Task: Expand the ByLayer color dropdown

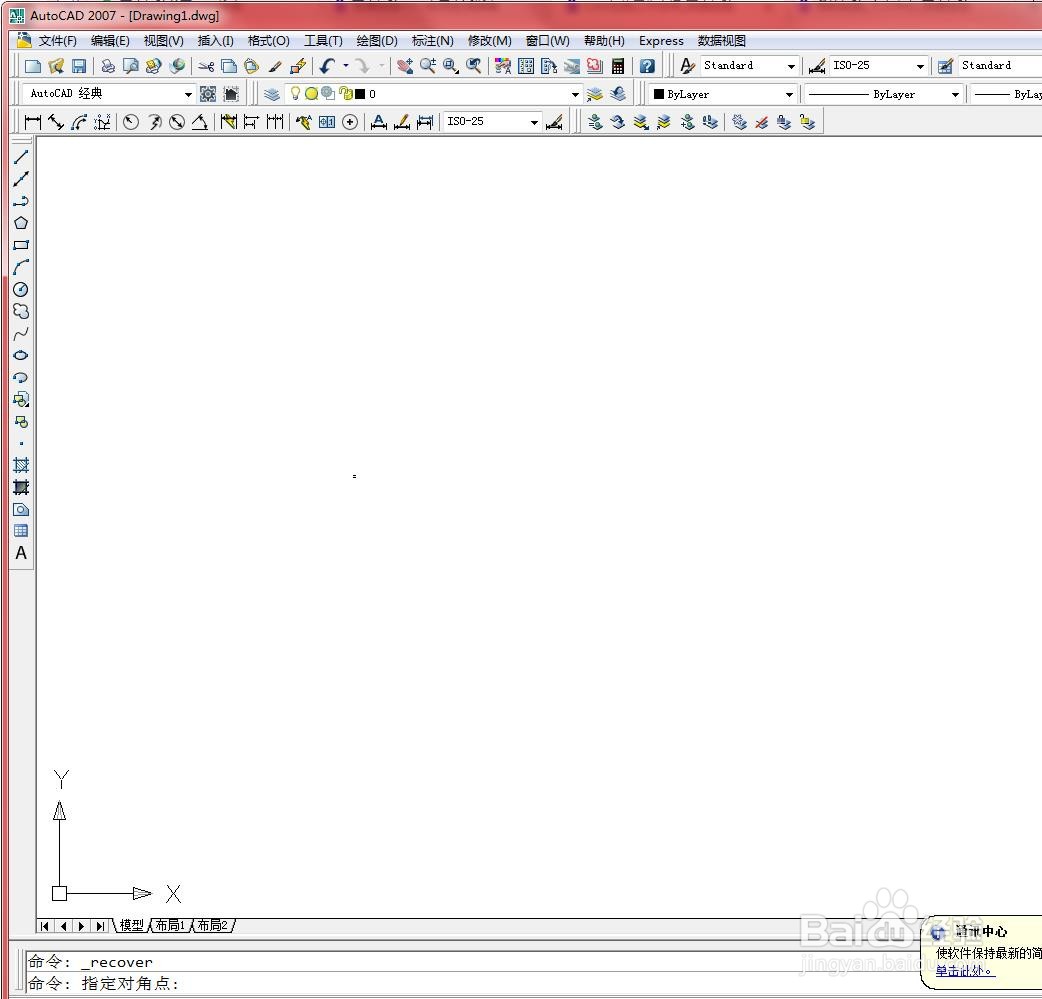Action: [789, 94]
